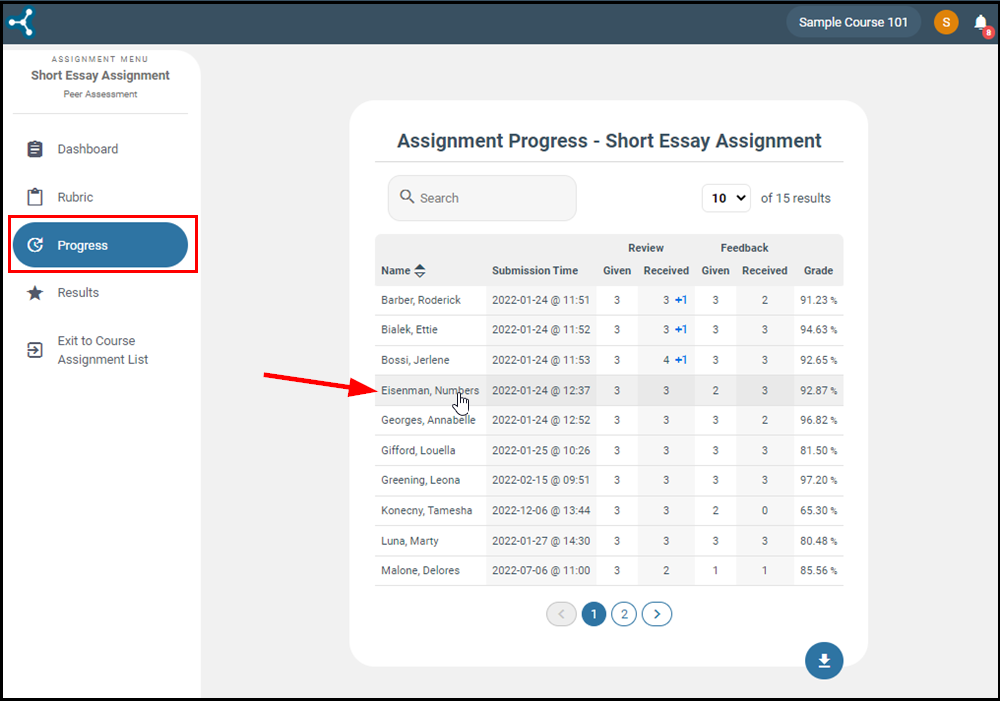Open the results-per-page dropdown showing 10

[726, 198]
